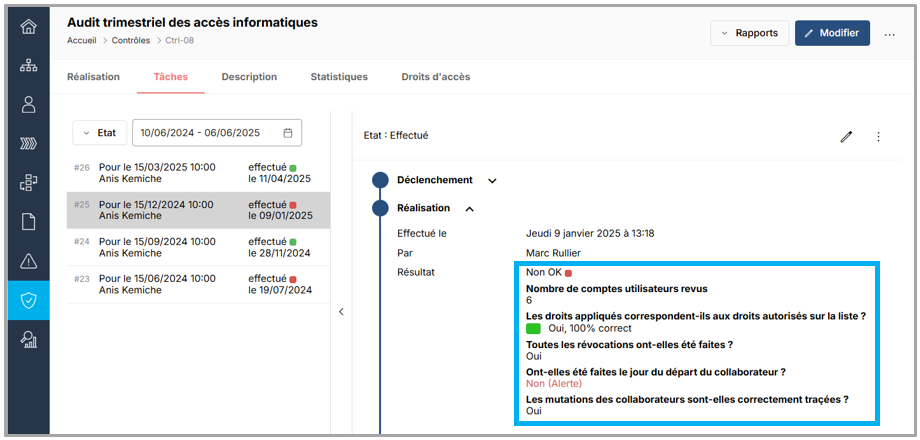Open the home icon in sidebar
The height and width of the screenshot is (440, 920).
point(28,27)
